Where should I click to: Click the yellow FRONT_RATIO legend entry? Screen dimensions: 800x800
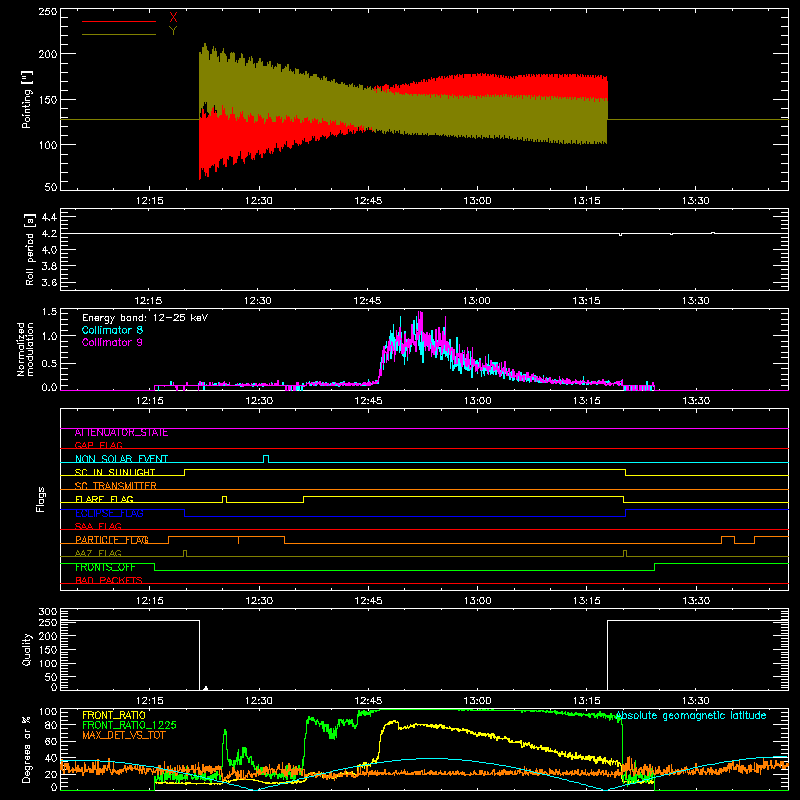[114, 715]
